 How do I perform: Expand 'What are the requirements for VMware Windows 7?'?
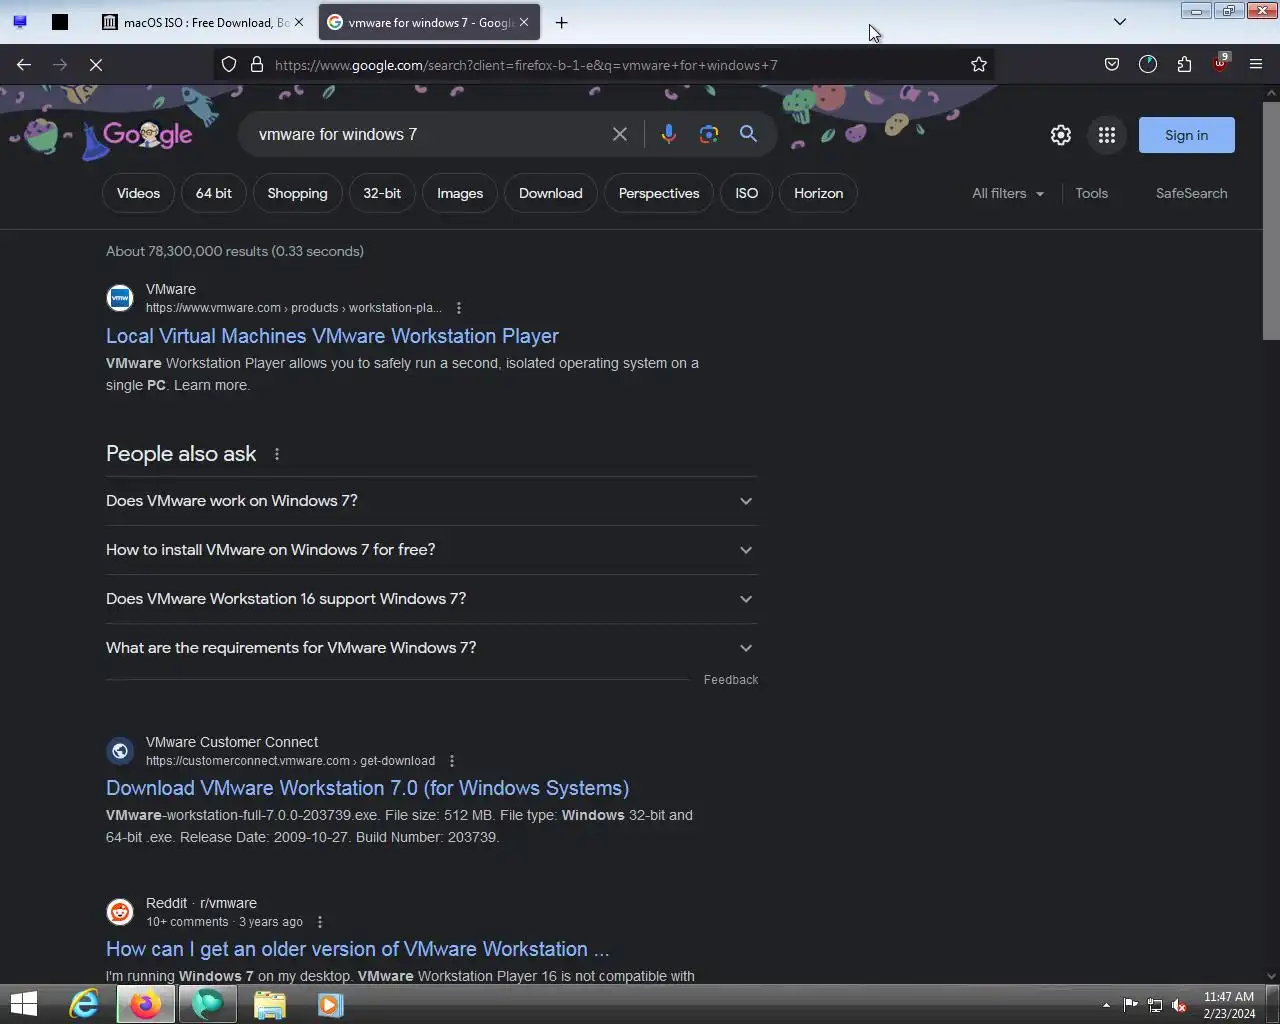(431, 648)
